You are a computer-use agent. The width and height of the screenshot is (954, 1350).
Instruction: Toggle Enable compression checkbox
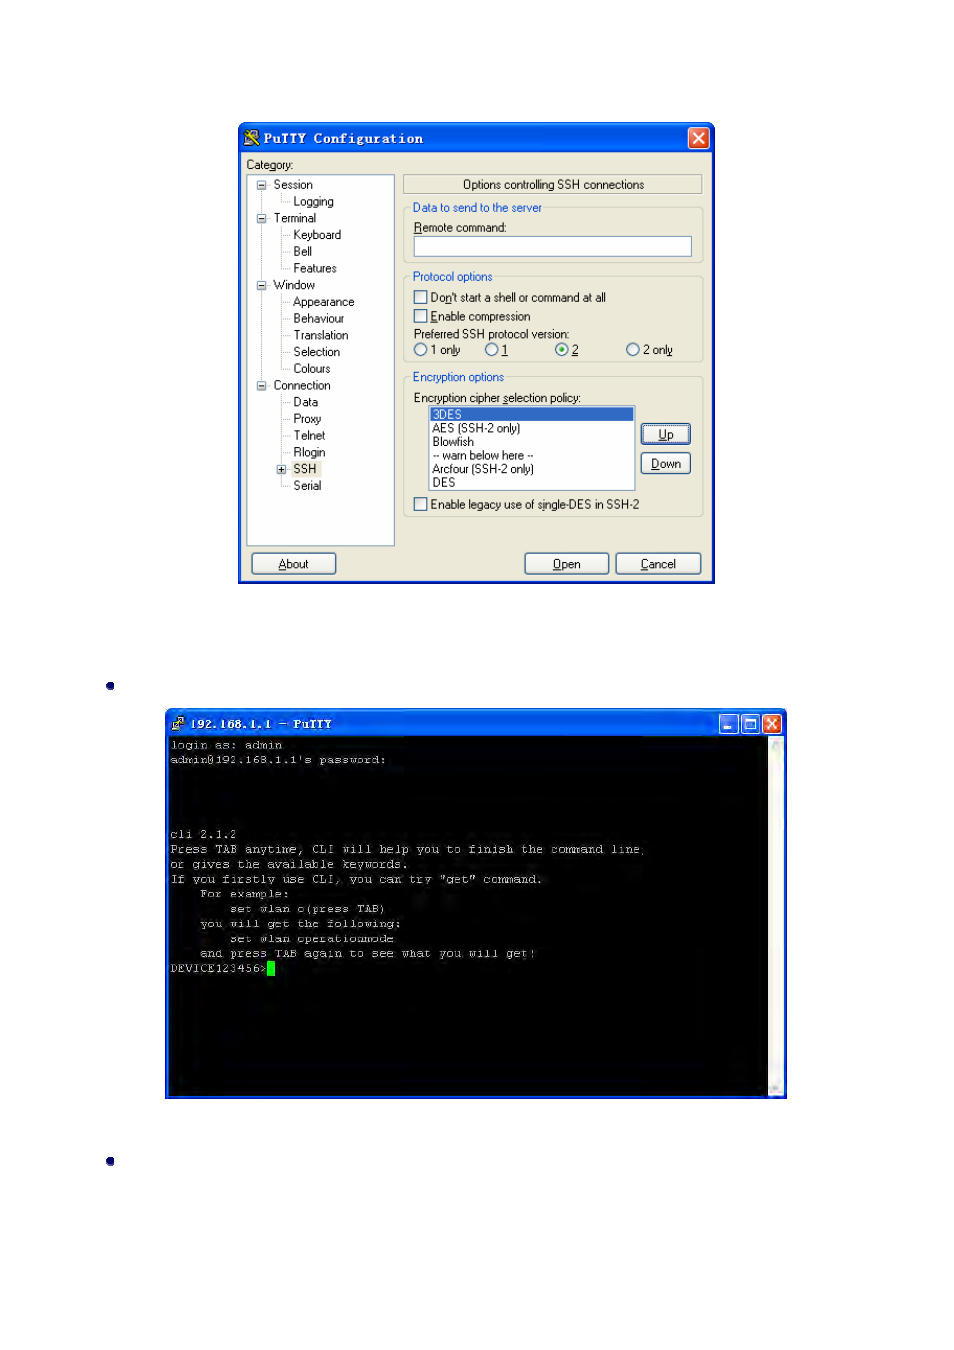[421, 316]
